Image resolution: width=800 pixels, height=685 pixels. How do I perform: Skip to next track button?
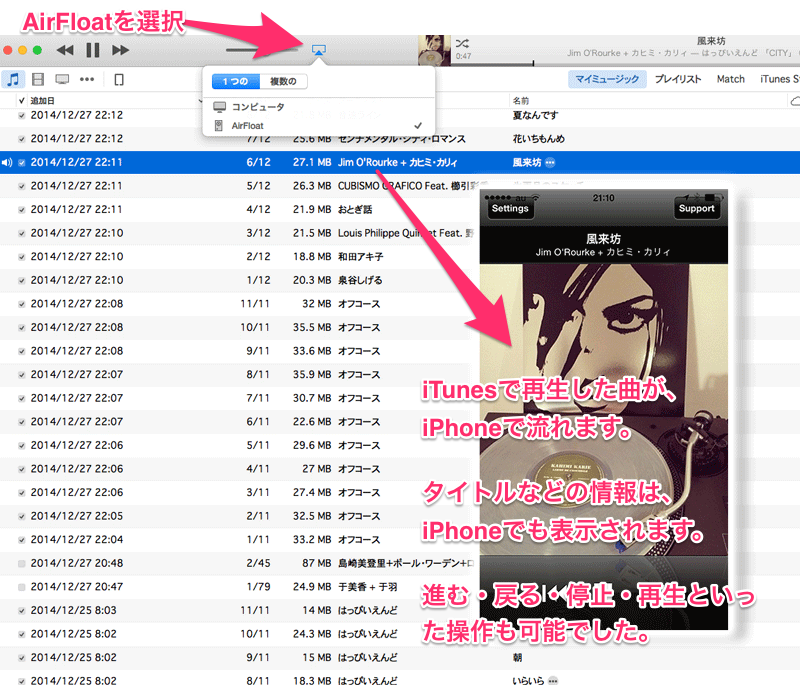click(120, 50)
